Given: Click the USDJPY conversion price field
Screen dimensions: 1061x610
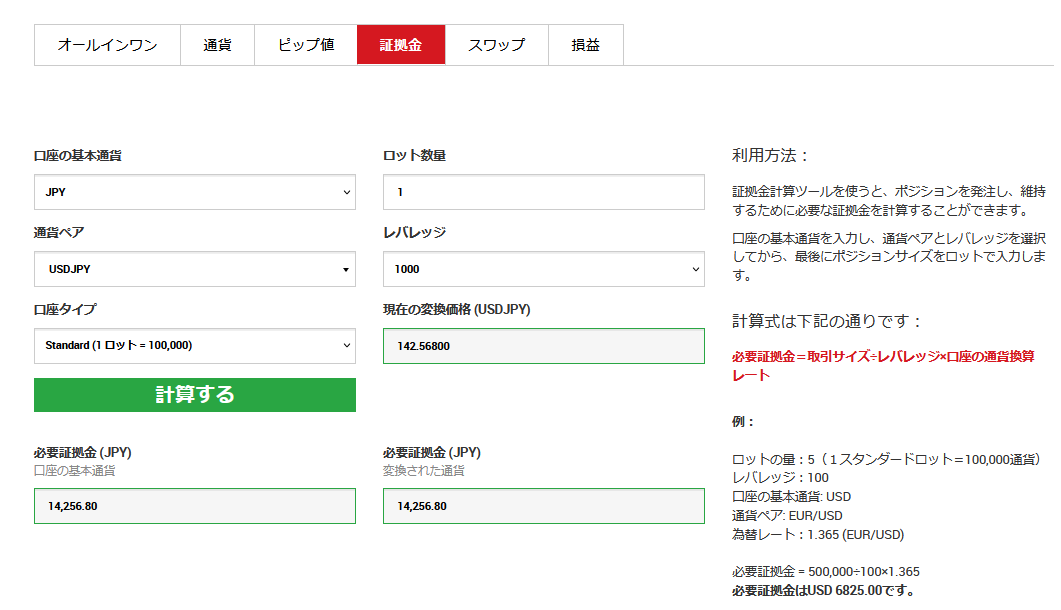Looking at the screenshot, I should [x=543, y=346].
